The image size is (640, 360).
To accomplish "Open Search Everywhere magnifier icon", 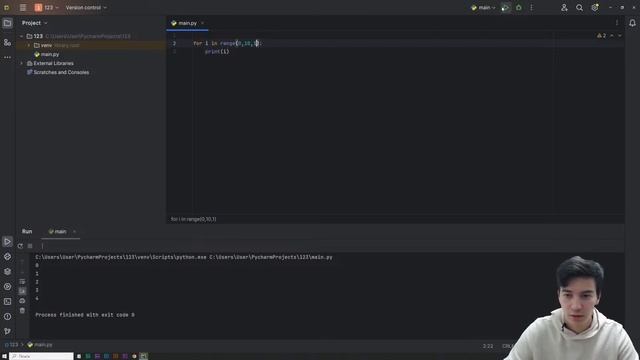I will pos(579,8).
